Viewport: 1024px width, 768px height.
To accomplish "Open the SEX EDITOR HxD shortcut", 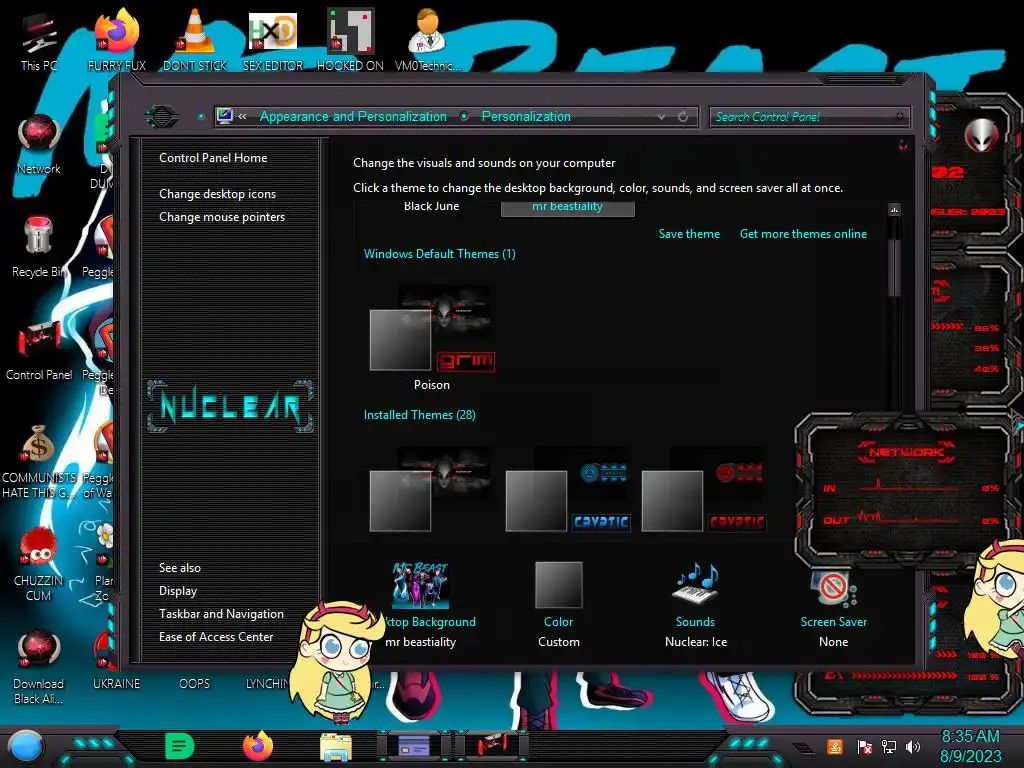I will coord(272,40).
